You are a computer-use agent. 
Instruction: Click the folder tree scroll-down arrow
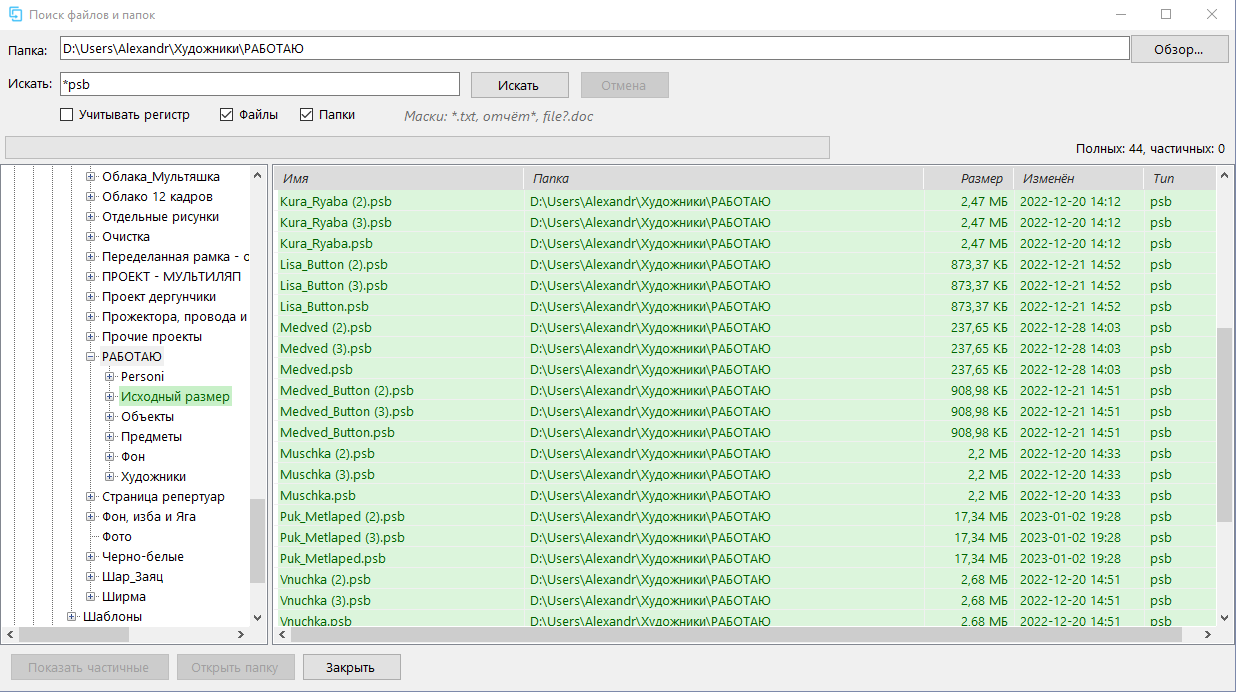(x=257, y=618)
